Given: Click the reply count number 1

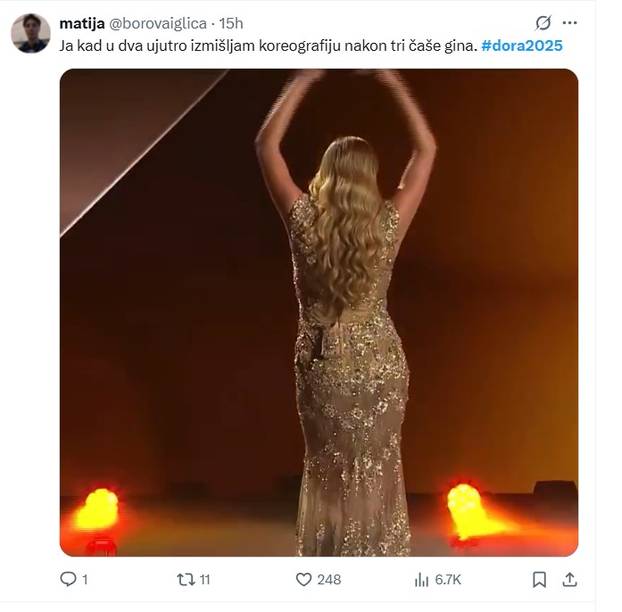Looking at the screenshot, I should coord(85,579).
